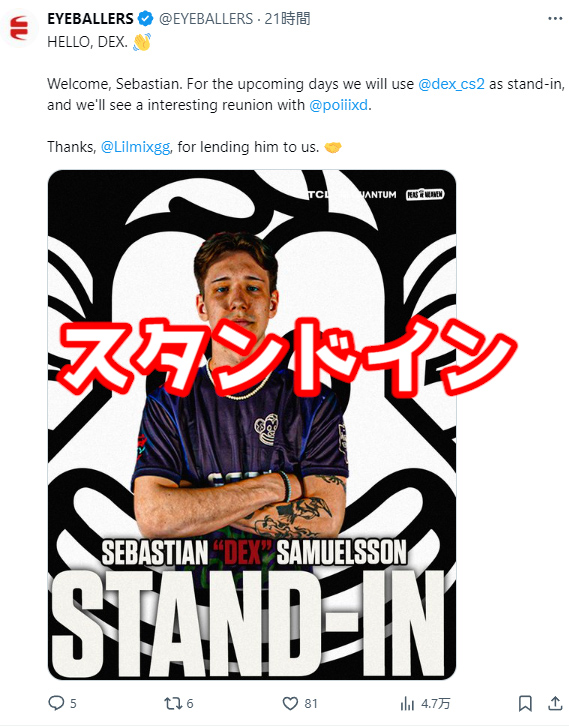
Task: Click the reply count 5
Action: [73, 704]
